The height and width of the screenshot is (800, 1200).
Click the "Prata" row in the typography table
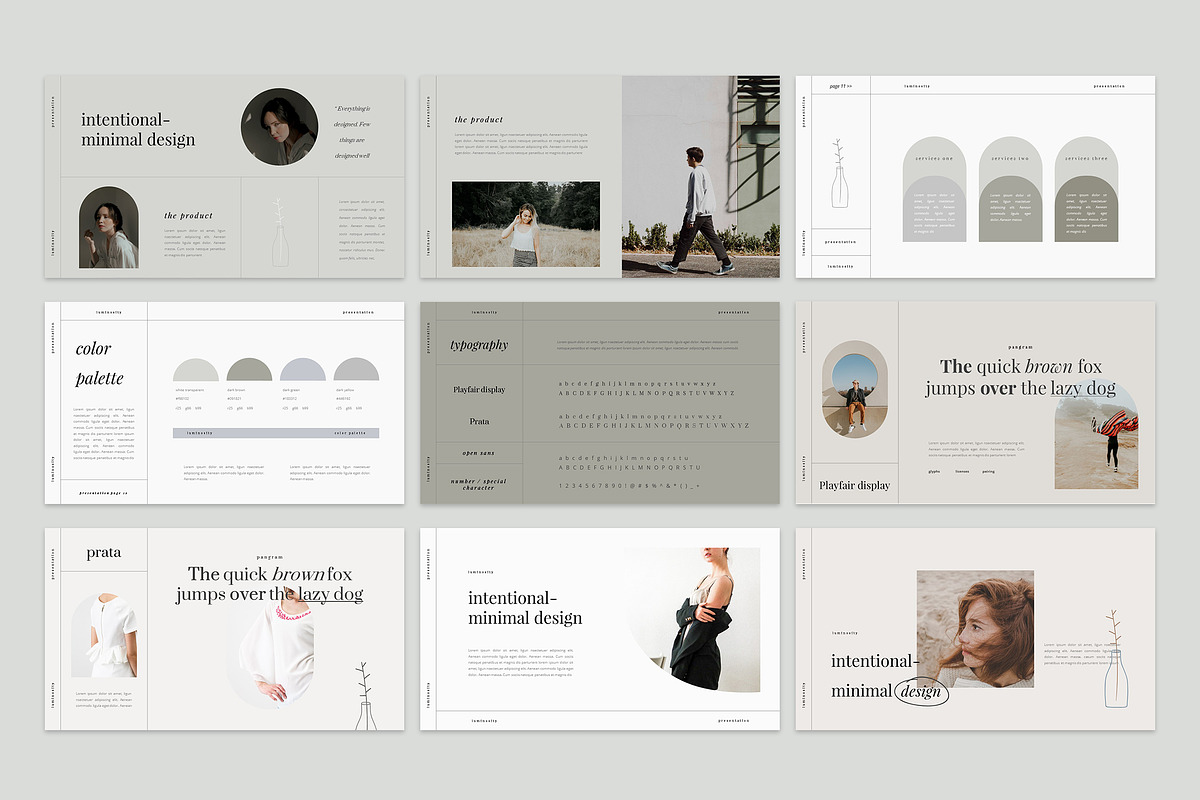(x=479, y=421)
